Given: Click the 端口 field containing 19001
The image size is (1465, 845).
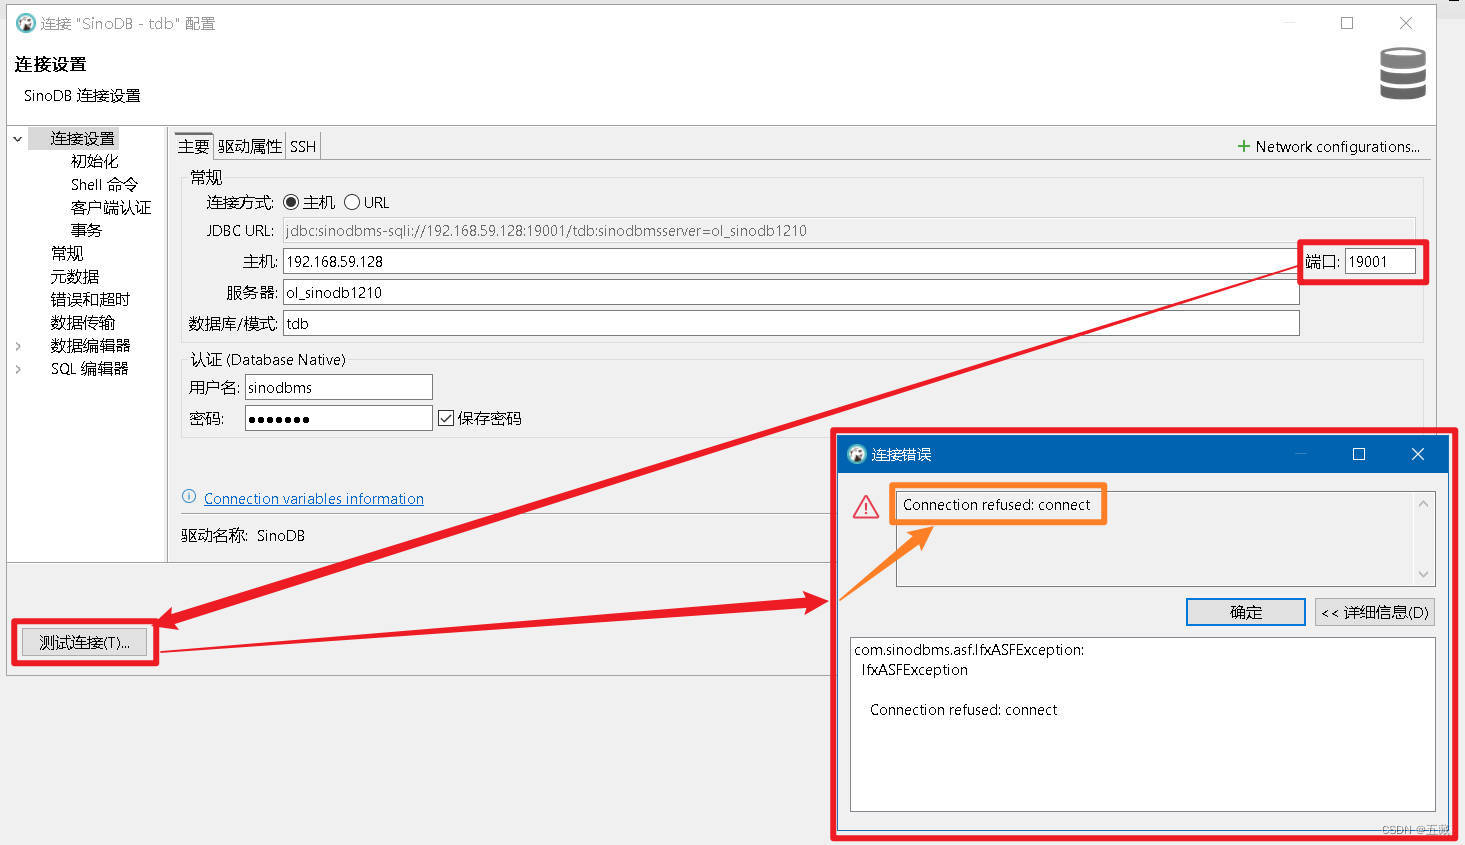Looking at the screenshot, I should point(1380,261).
